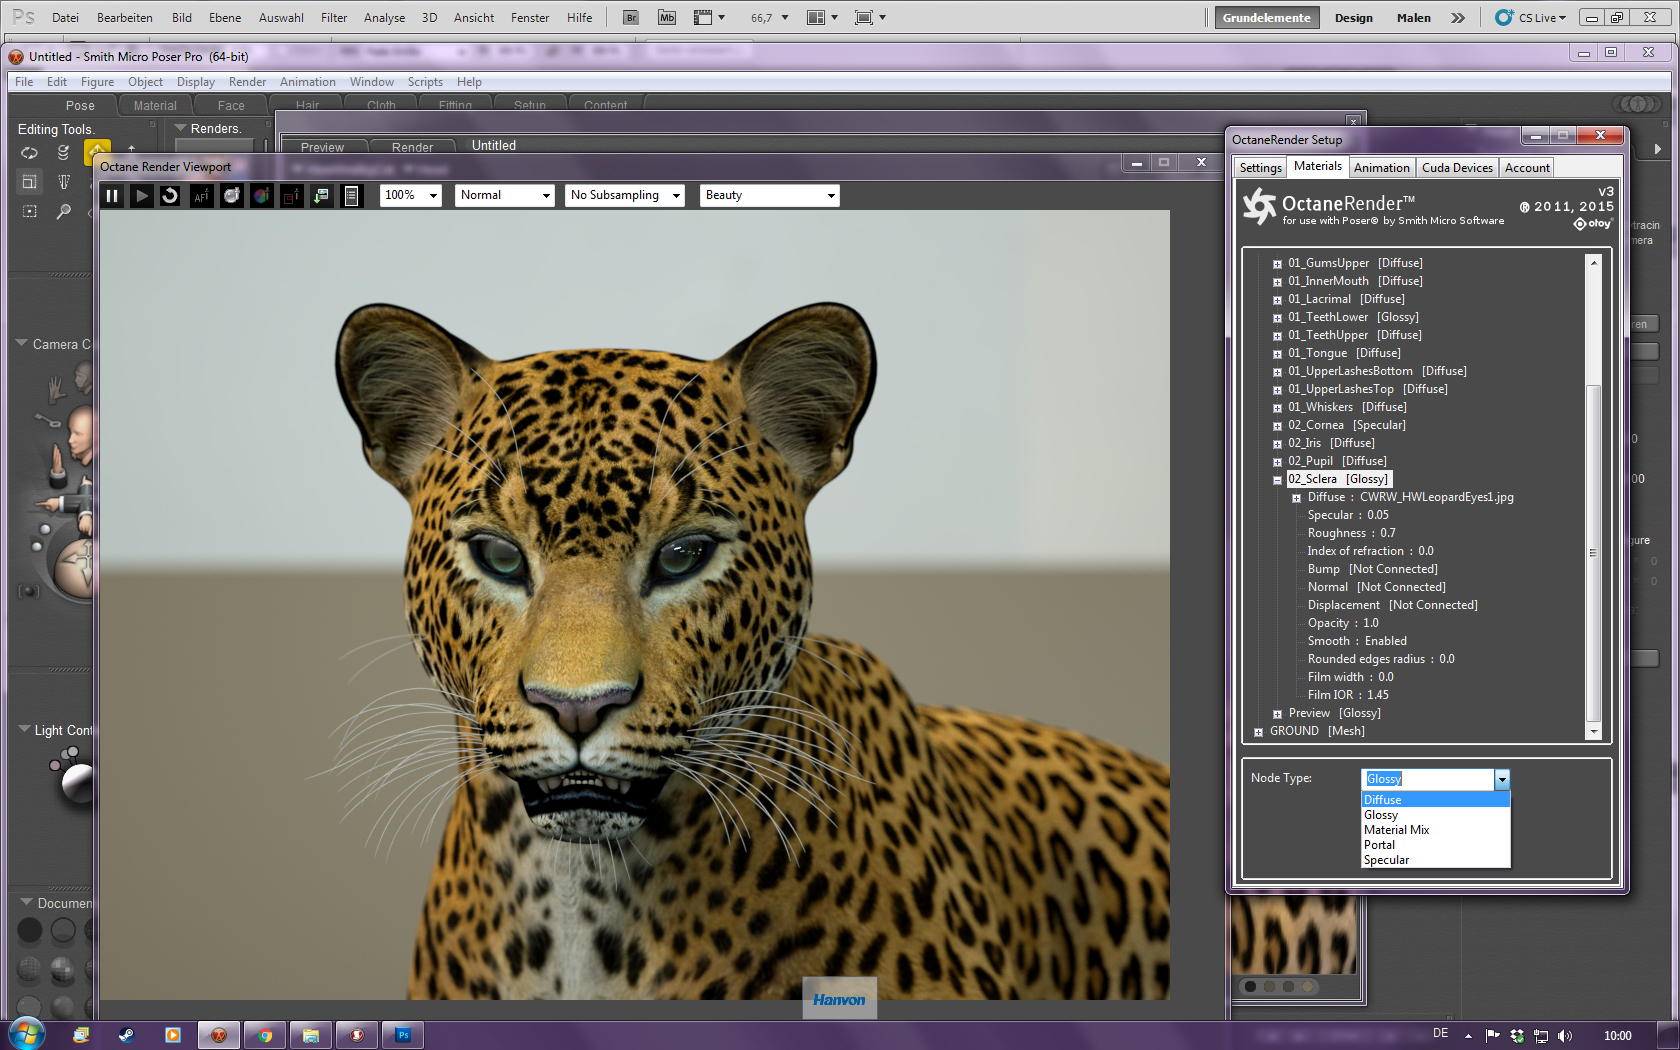Open the Beauty render pass dropdown
The width and height of the screenshot is (1680, 1050).
tap(769, 196)
